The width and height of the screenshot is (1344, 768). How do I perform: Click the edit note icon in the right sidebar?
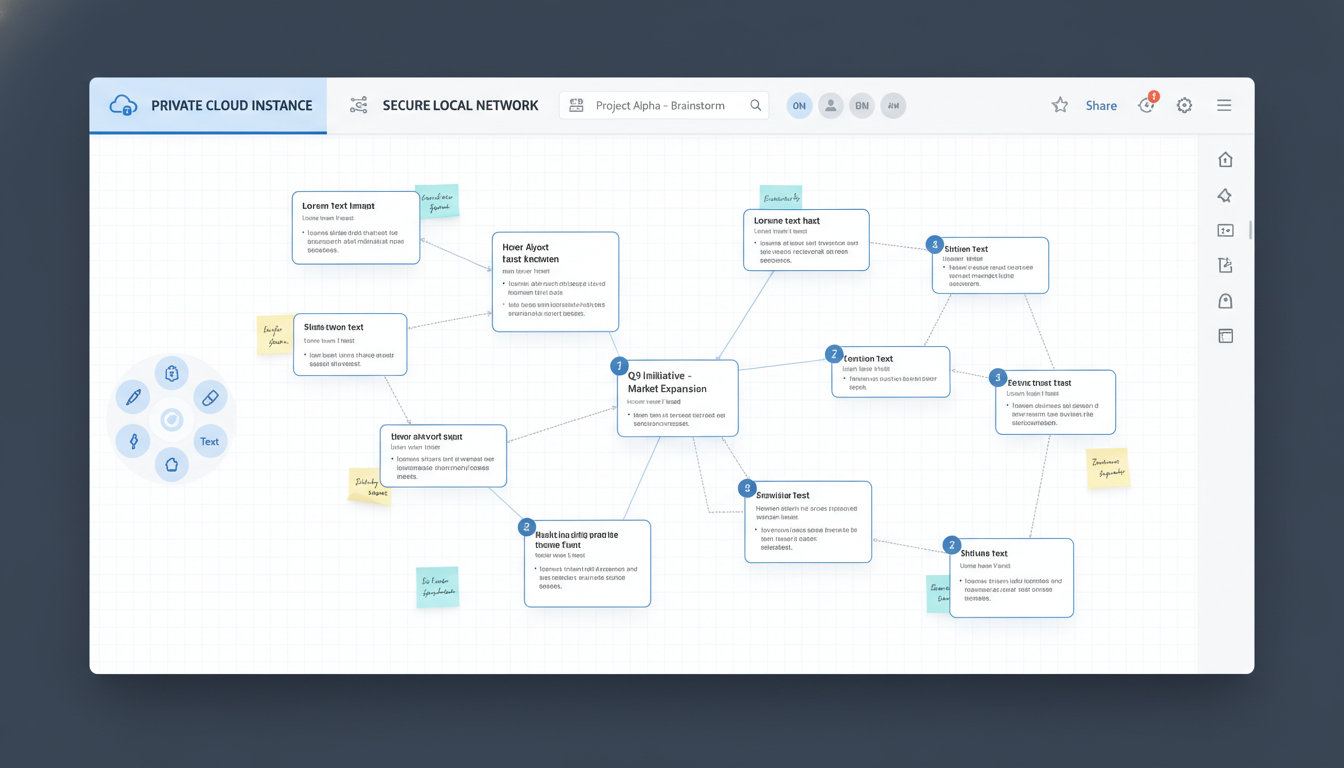pos(1225,266)
